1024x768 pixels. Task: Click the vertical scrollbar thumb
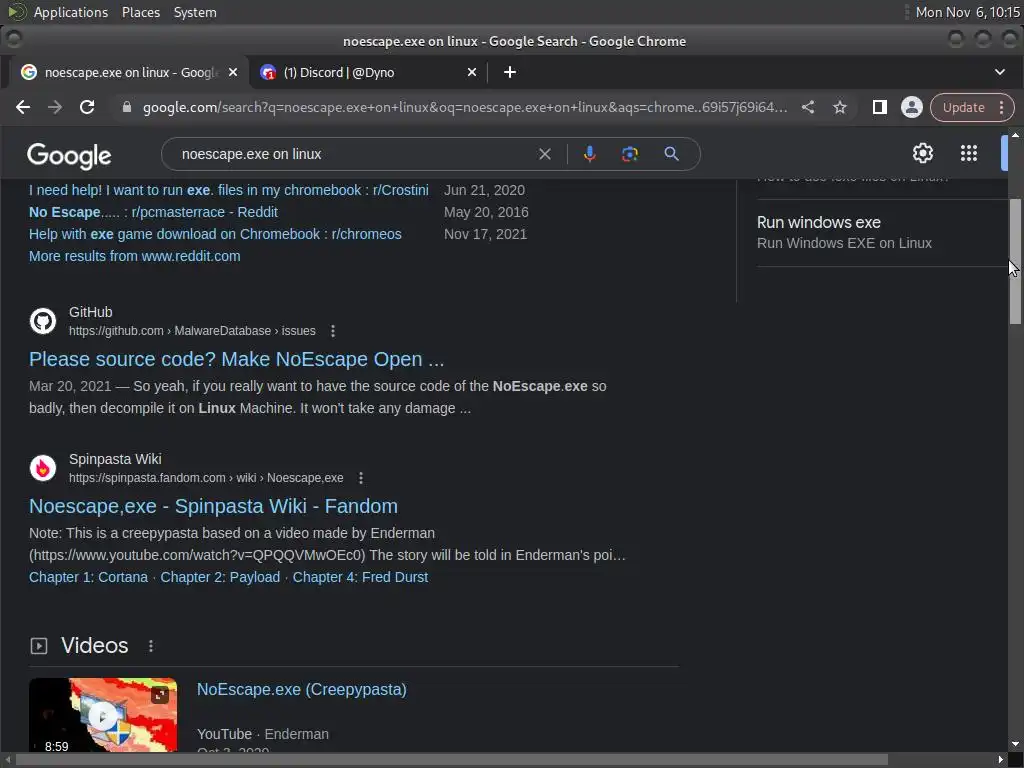tap(1015, 261)
